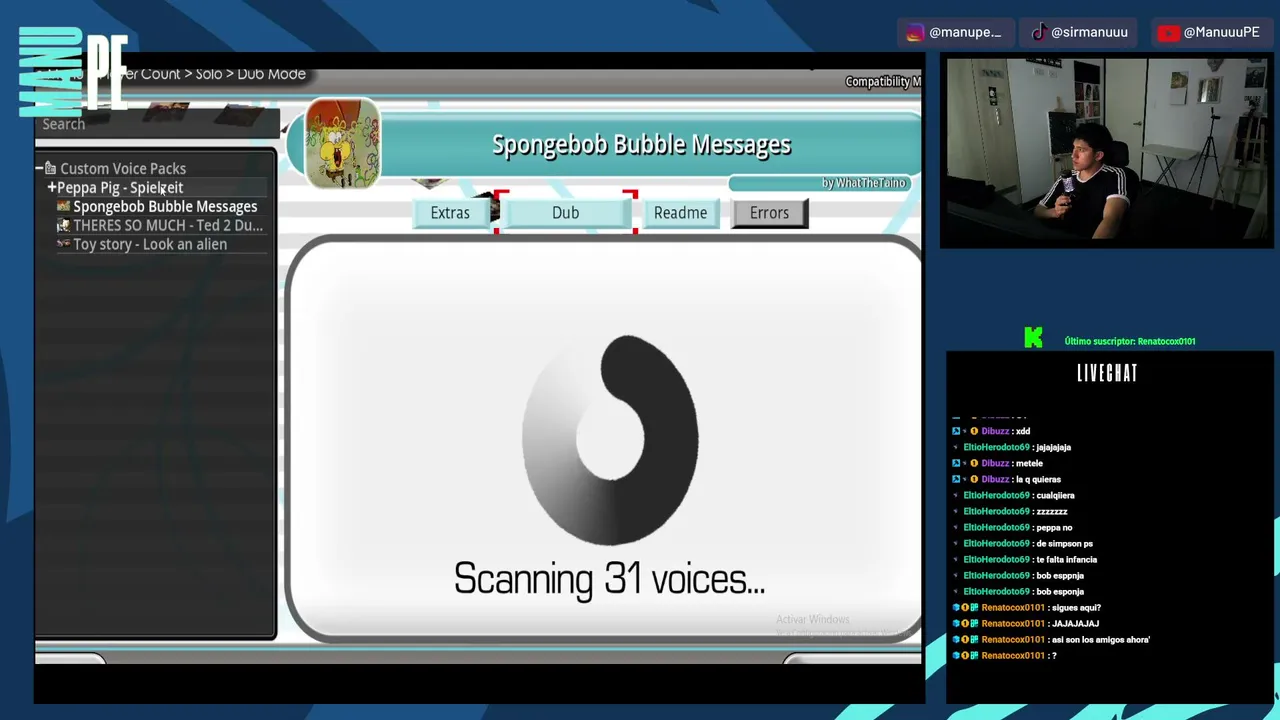Go to Solo in the breadcrumb
This screenshot has height=720, width=1280.
pyautogui.click(x=209, y=74)
